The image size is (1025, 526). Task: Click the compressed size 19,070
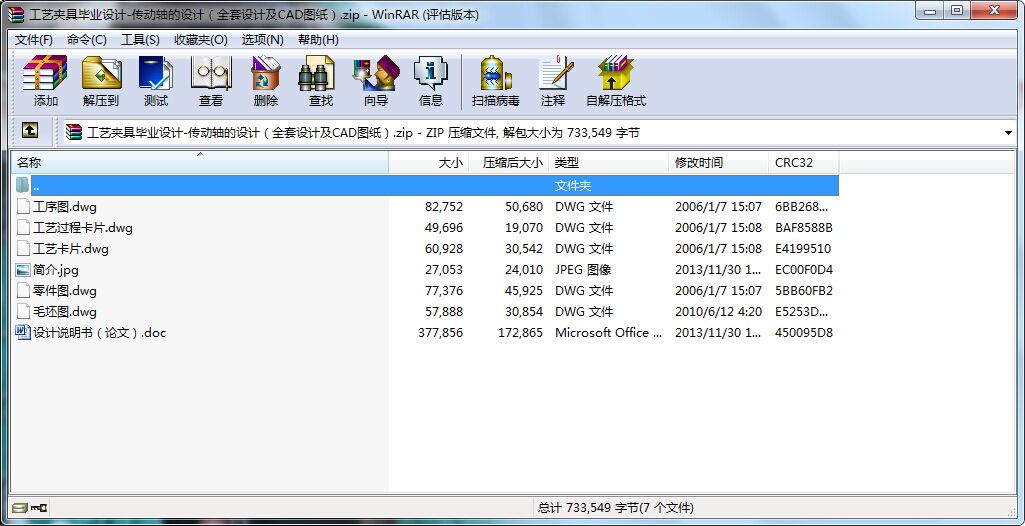coord(524,227)
